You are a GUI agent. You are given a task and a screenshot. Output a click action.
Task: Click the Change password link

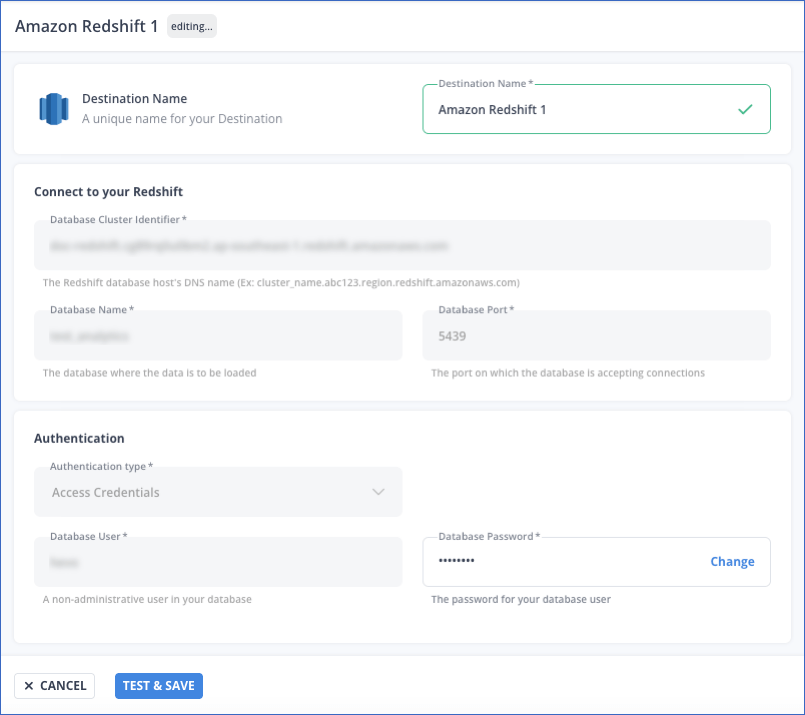[732, 562]
